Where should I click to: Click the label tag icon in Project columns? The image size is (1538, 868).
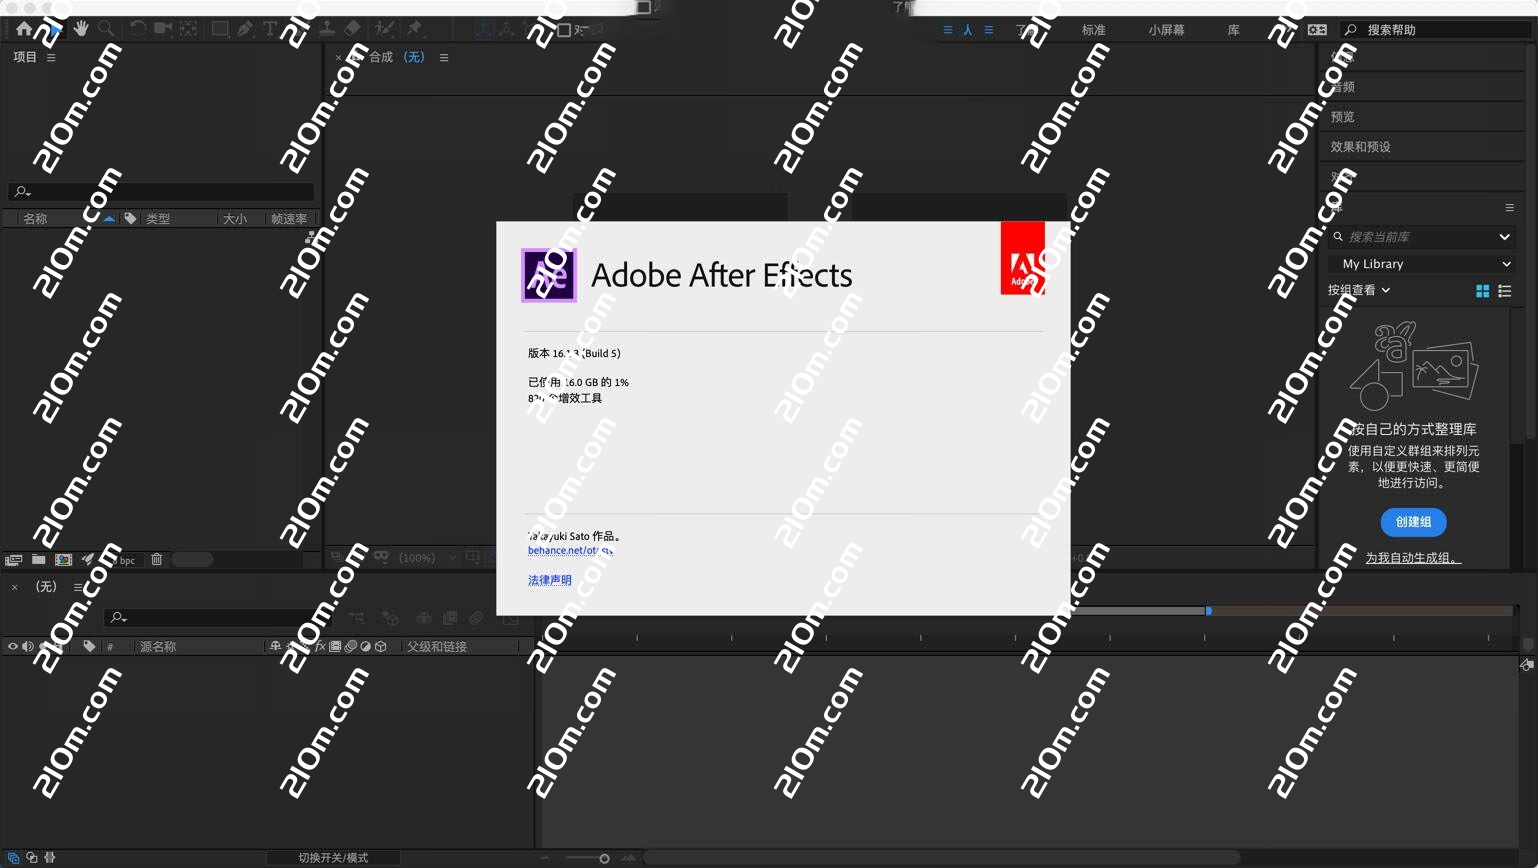tap(130, 218)
